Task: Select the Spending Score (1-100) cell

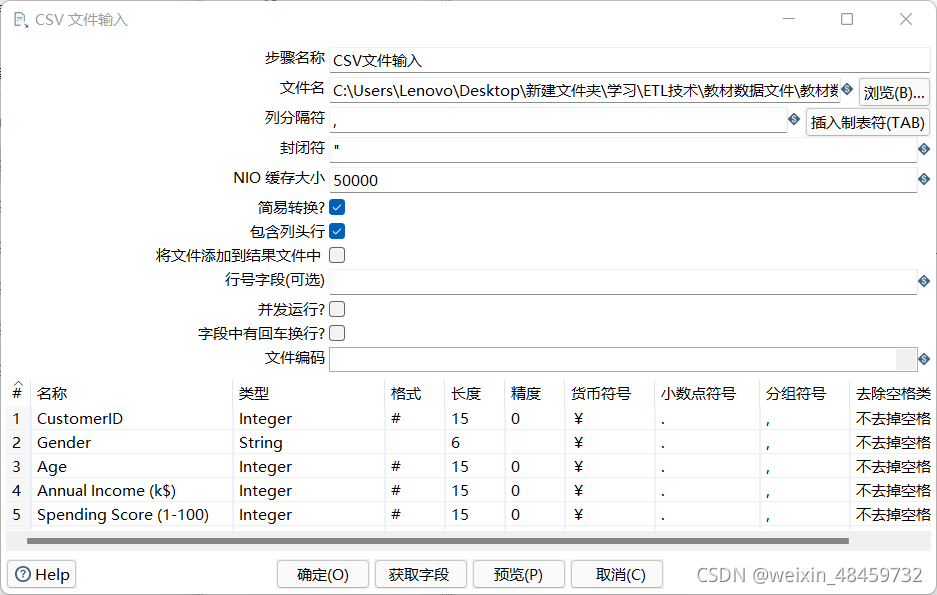Action: (x=131, y=514)
